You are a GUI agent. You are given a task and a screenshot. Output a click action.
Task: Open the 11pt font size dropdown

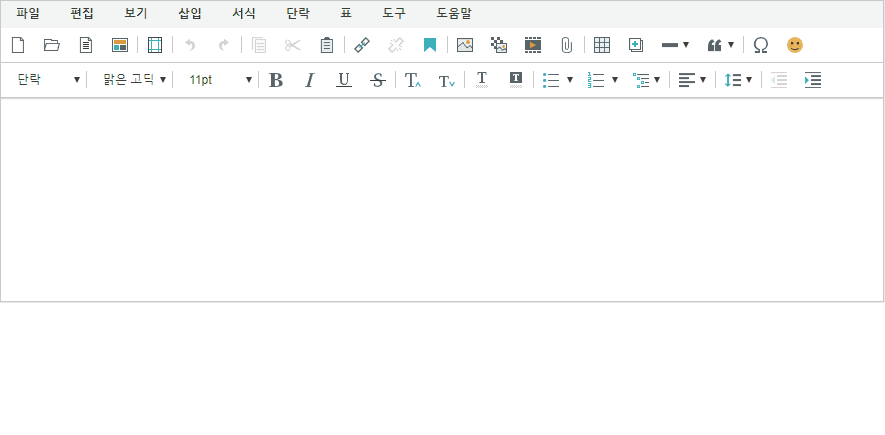[x=220, y=80]
